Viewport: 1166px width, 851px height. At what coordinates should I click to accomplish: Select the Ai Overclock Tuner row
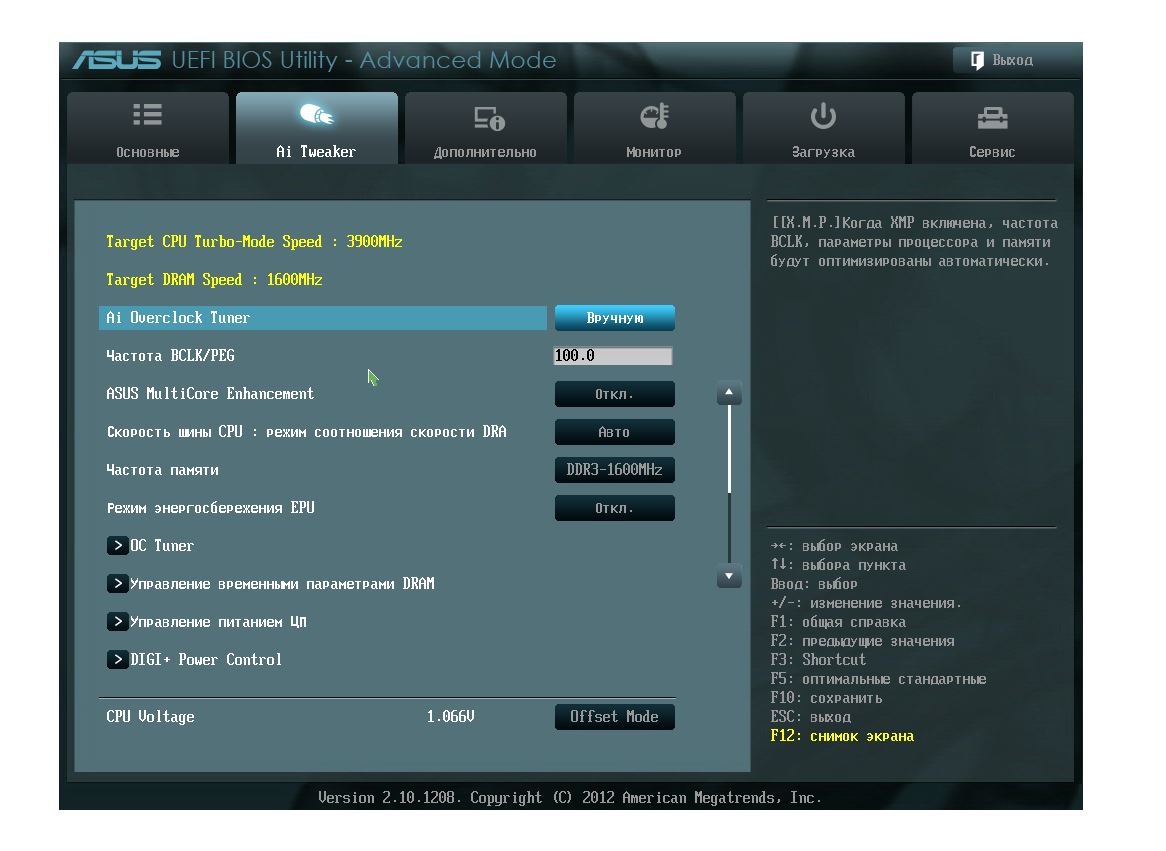coord(323,318)
